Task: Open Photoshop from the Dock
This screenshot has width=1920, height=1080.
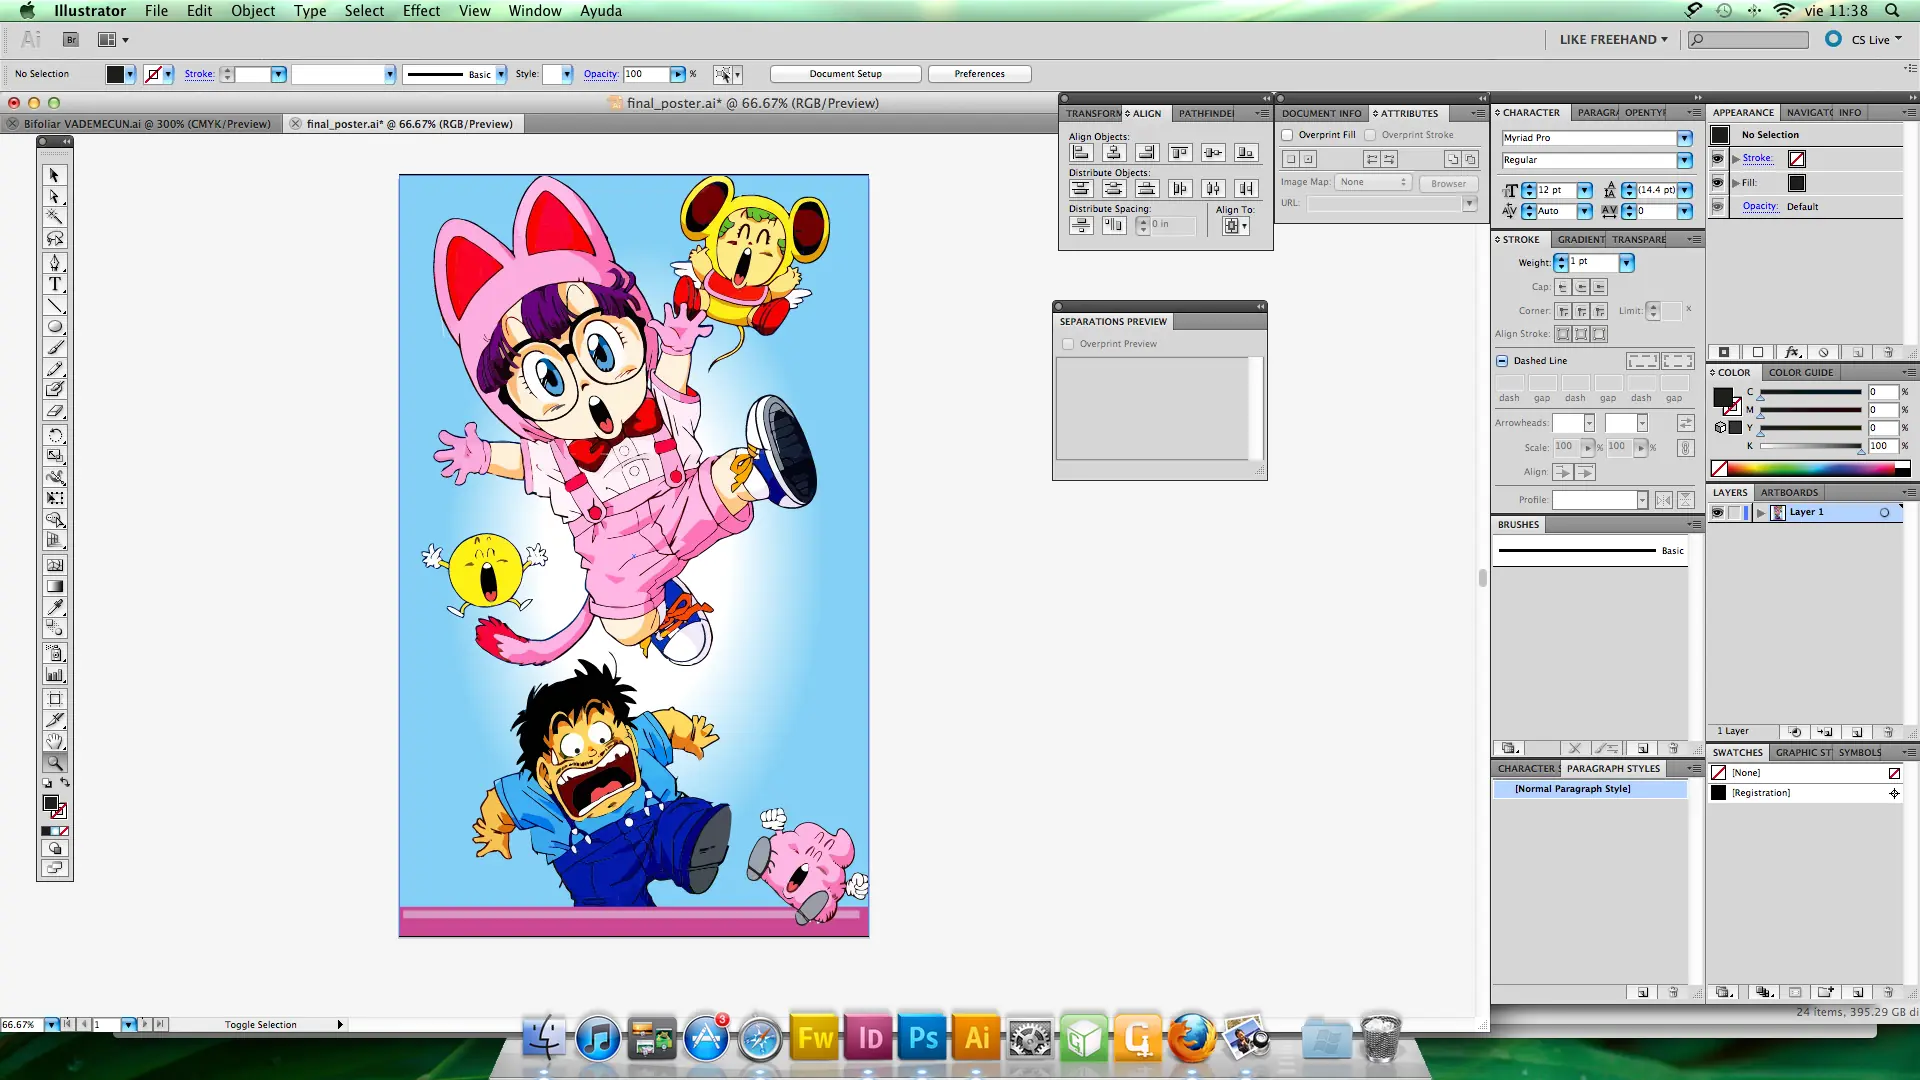Action: tap(923, 1039)
